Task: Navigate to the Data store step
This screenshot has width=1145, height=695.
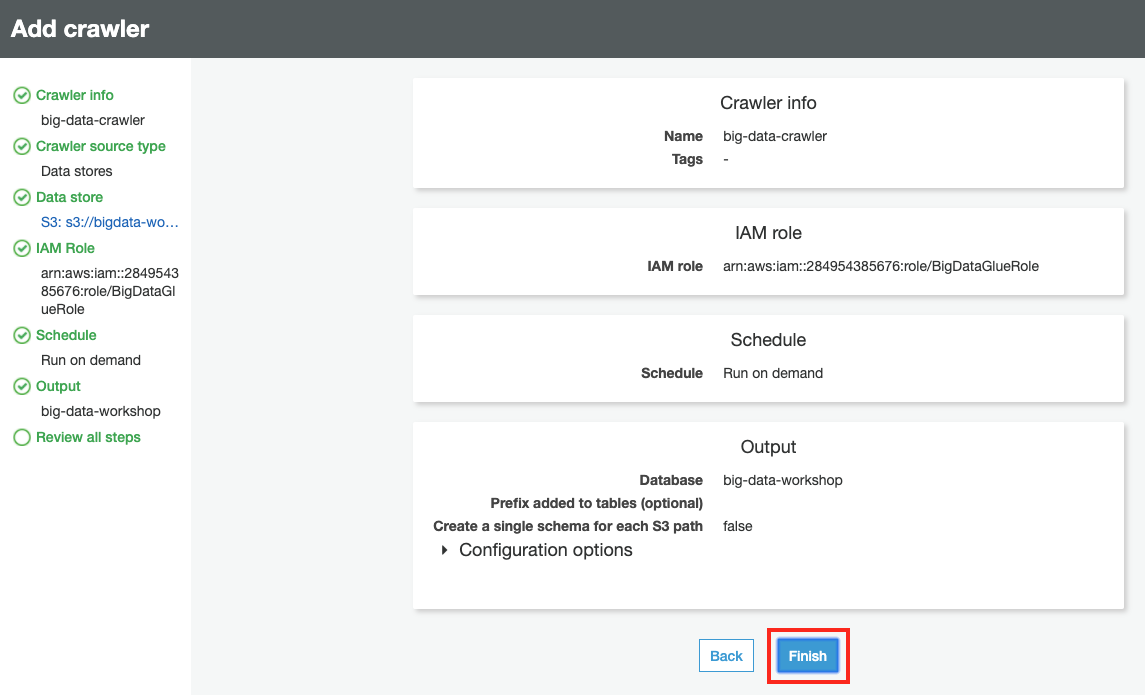Action: coord(69,197)
